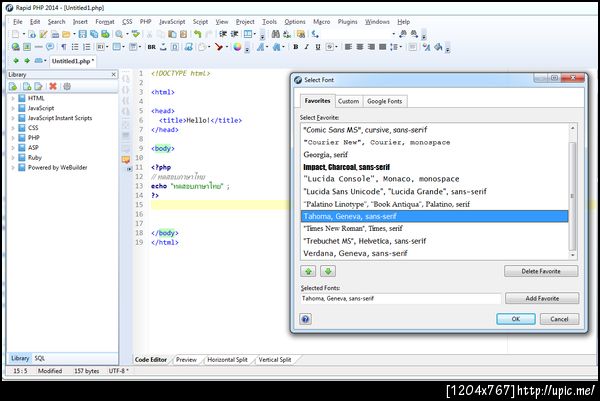Move favorite down with green arrow
This screenshot has width=600, height=401.
328,271
